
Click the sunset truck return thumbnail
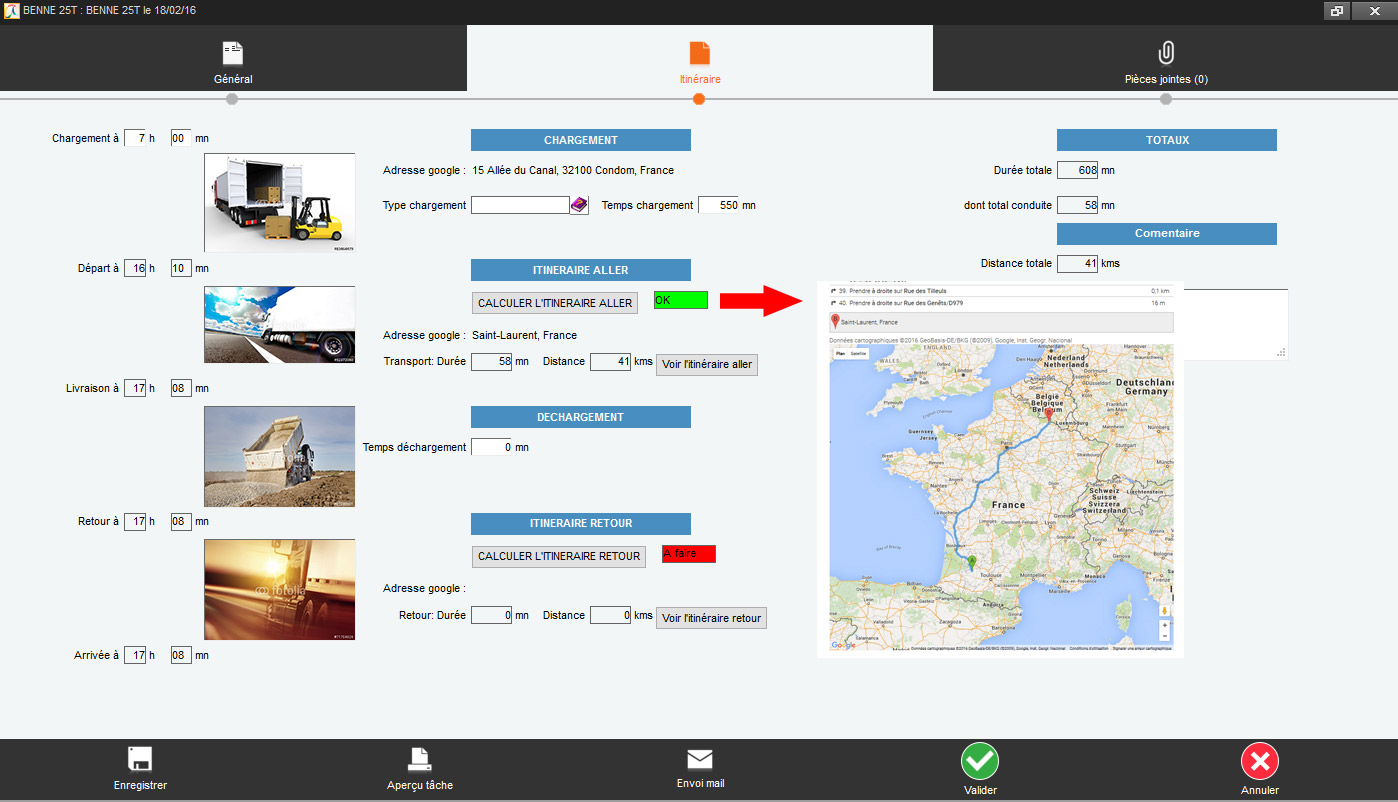pyautogui.click(x=280, y=589)
